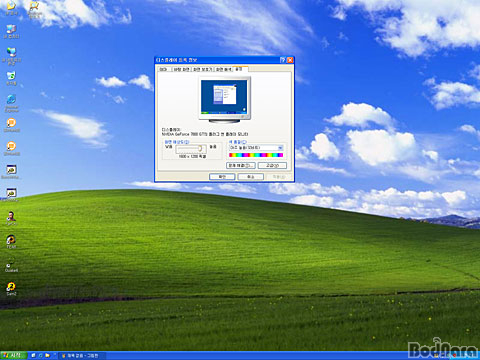Click the screen resolution slider thumb

click(200, 149)
